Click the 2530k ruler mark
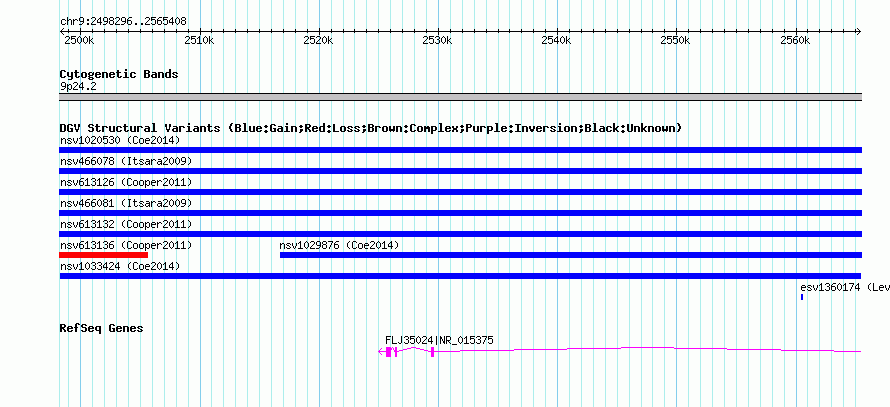Screen dimensions: 890x407 coord(438,41)
